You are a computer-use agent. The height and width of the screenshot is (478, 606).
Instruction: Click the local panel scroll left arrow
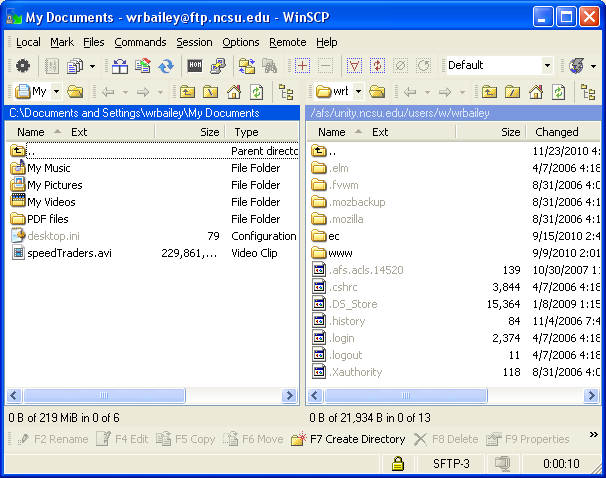tap(14, 395)
